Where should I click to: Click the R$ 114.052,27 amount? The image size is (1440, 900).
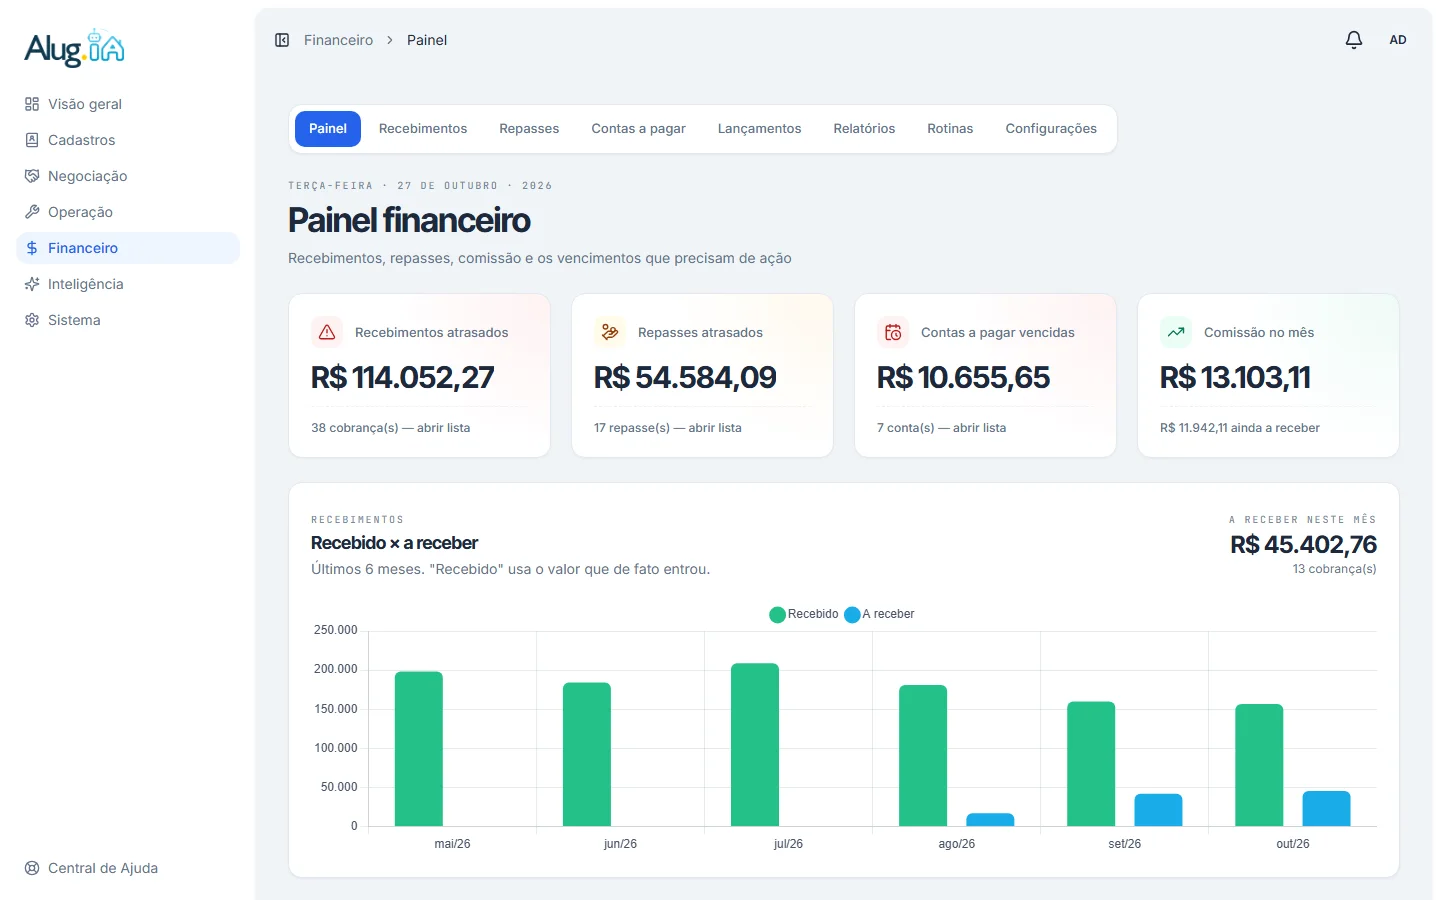point(403,377)
